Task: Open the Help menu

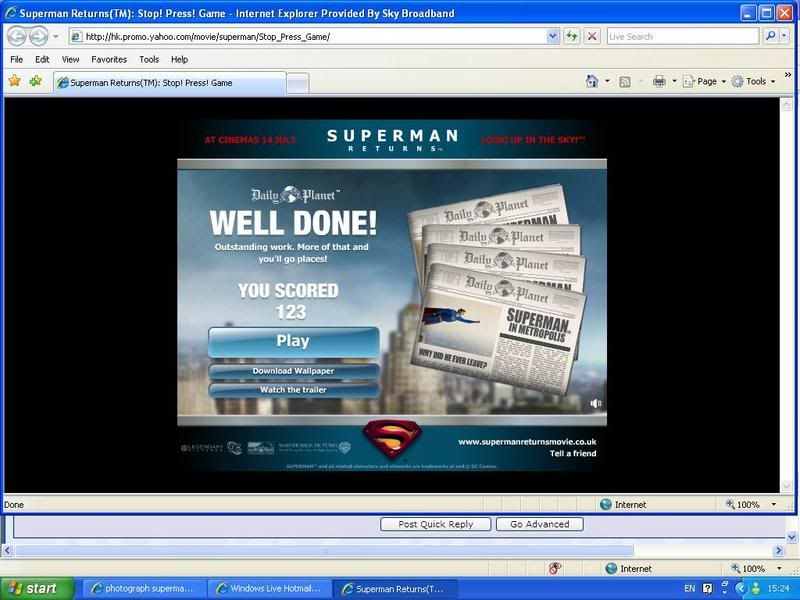Action: pyautogui.click(x=179, y=59)
